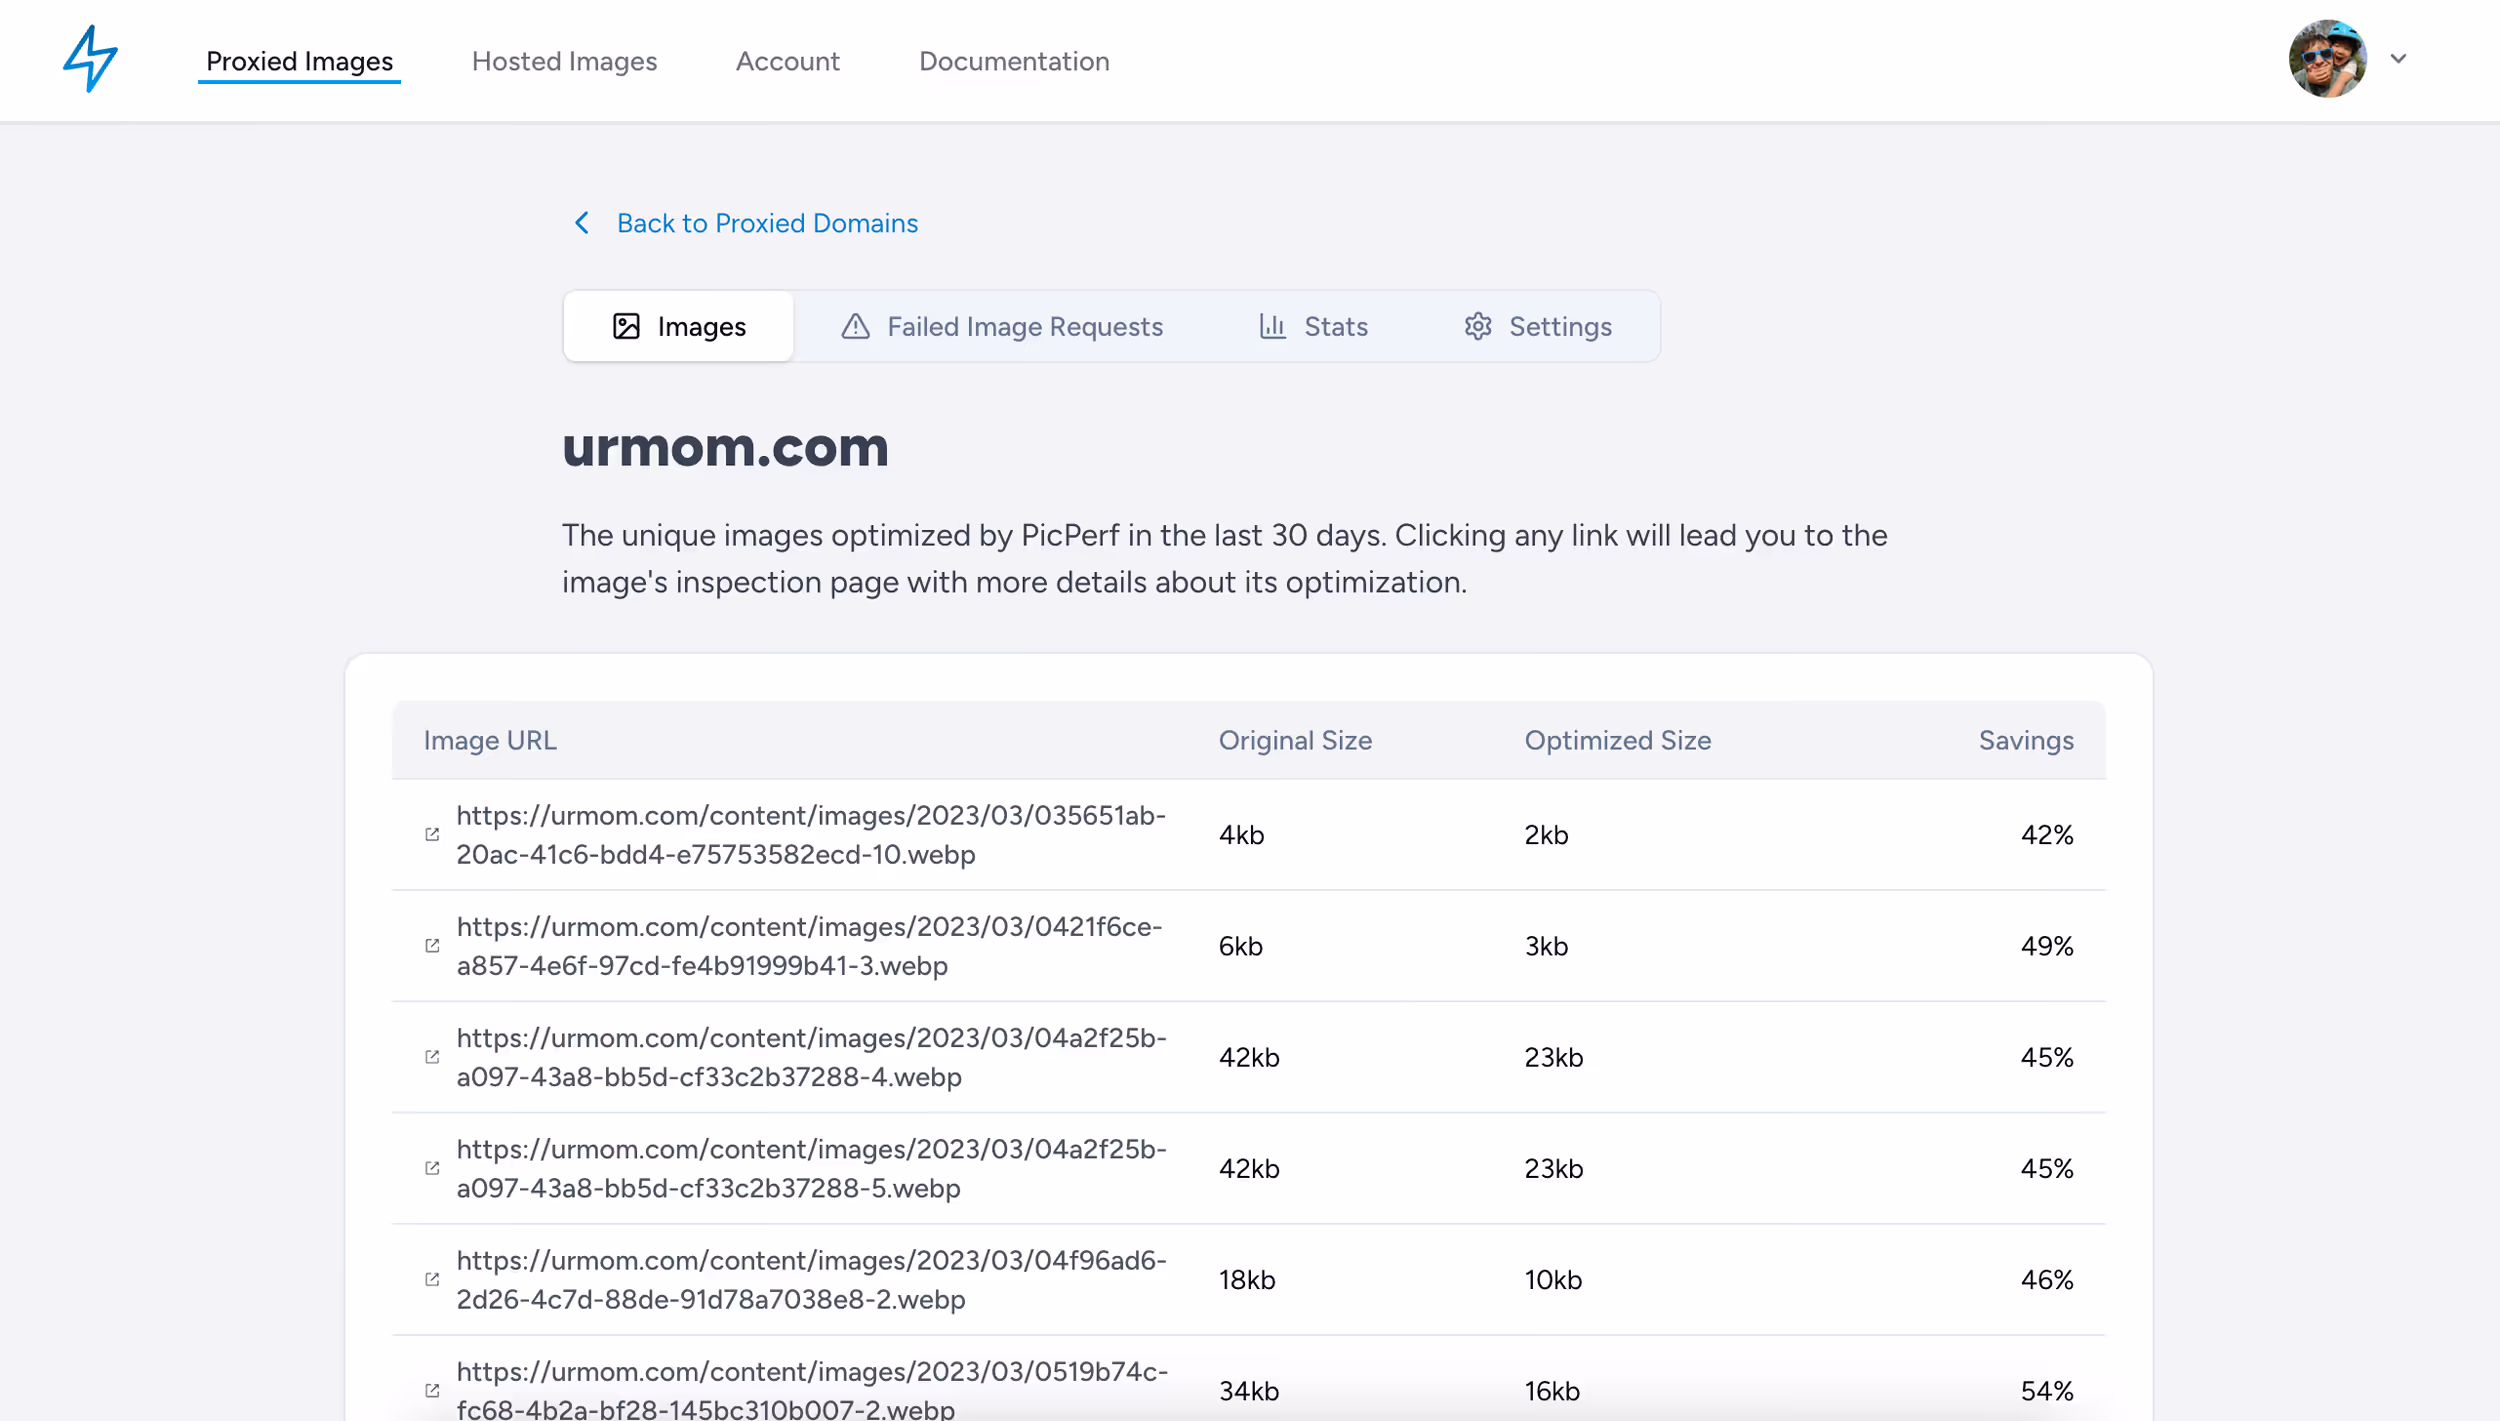Switch to the Failed Image Requests tab
2500x1421 pixels.
(x=1001, y=327)
